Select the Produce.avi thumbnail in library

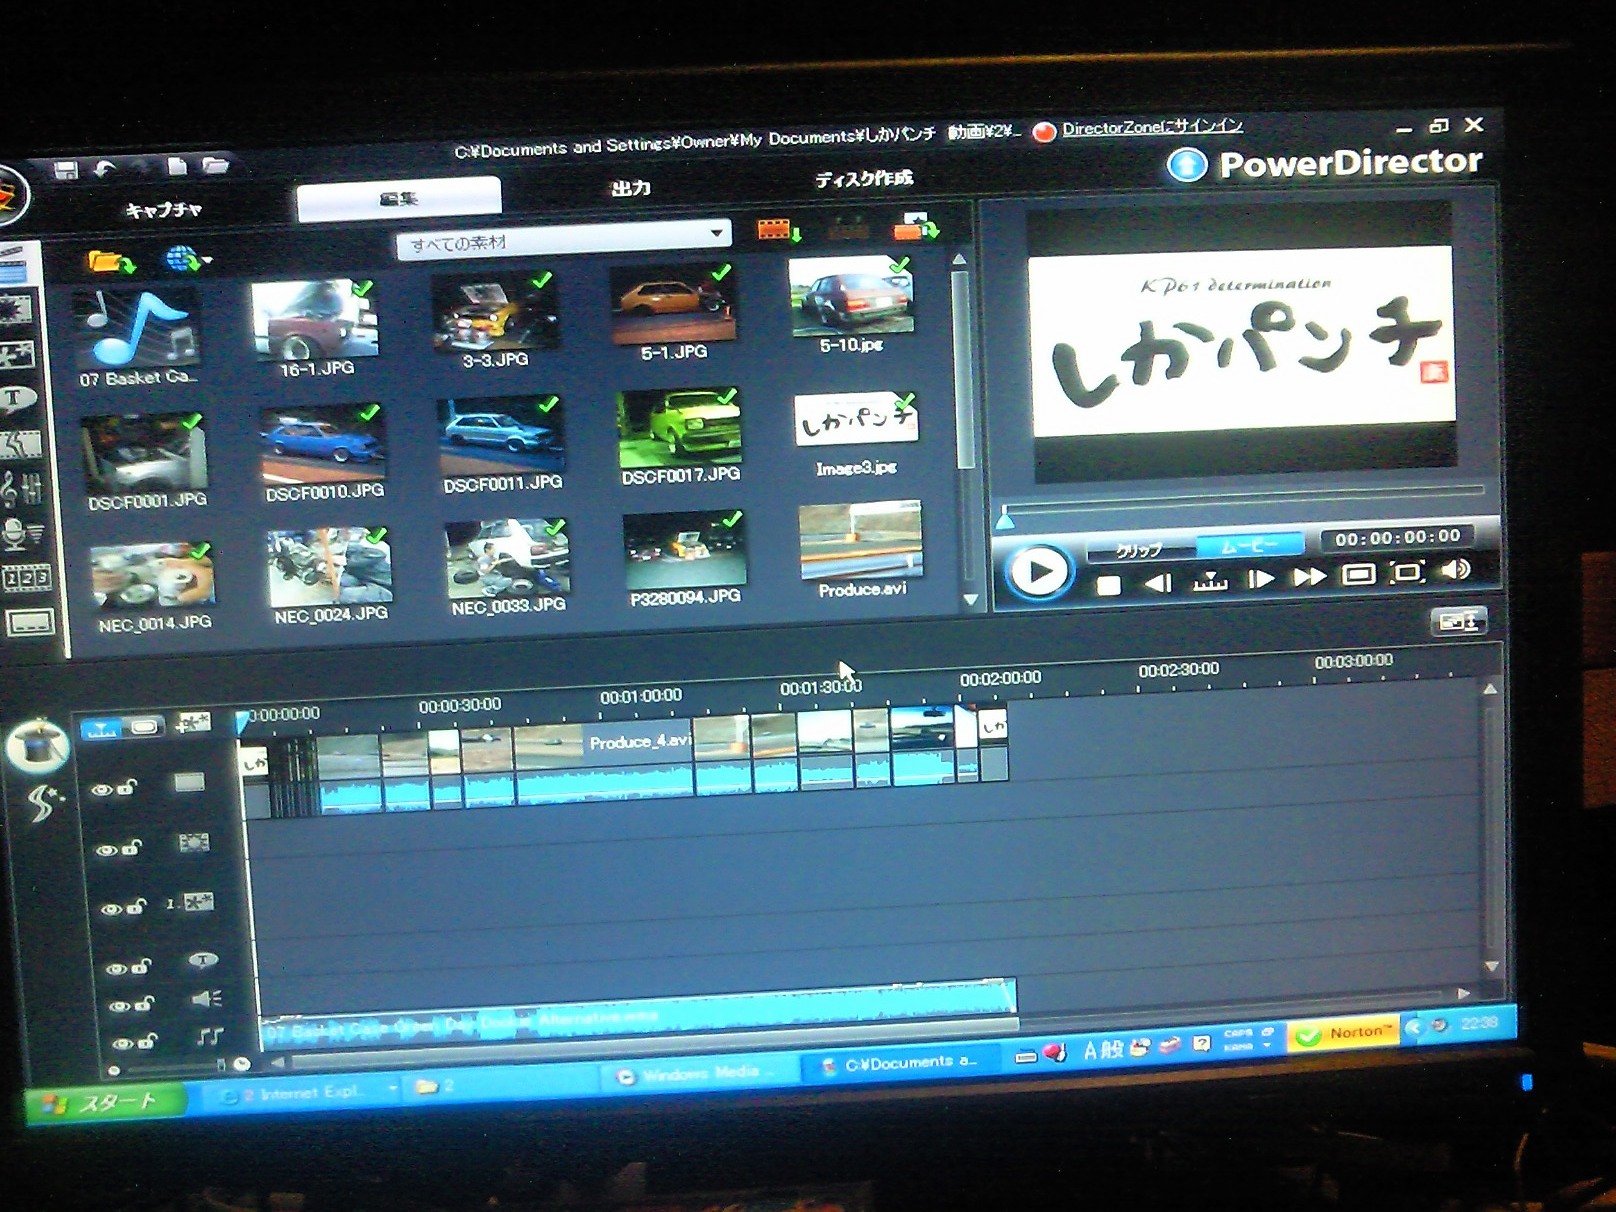(860, 543)
